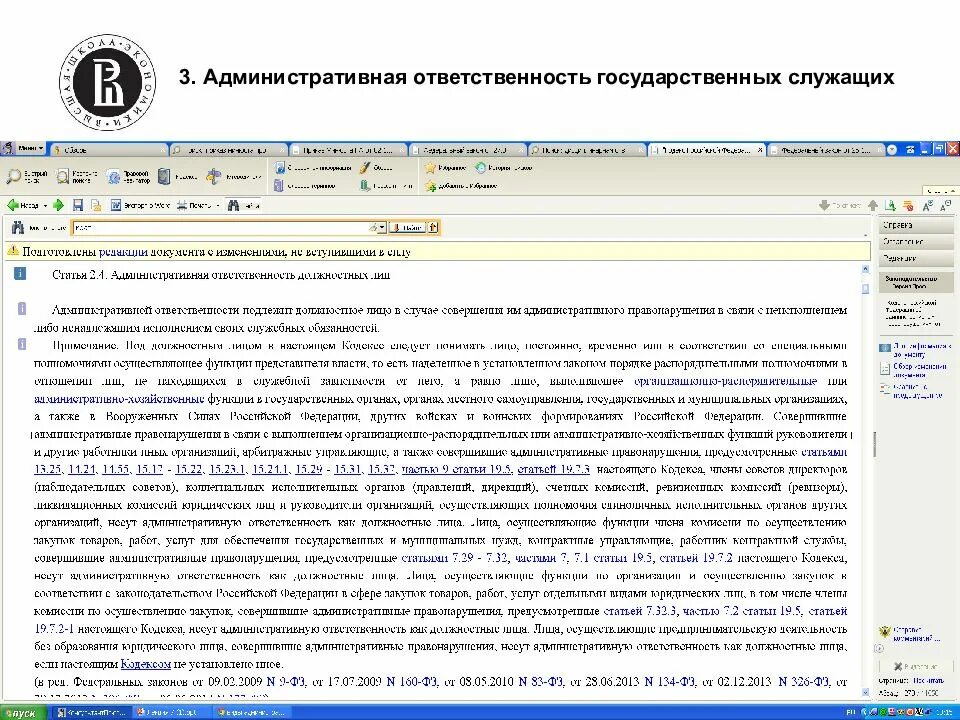Open the статьей 19.7.3 hyperlink
The image size is (960, 720).
click(553, 470)
